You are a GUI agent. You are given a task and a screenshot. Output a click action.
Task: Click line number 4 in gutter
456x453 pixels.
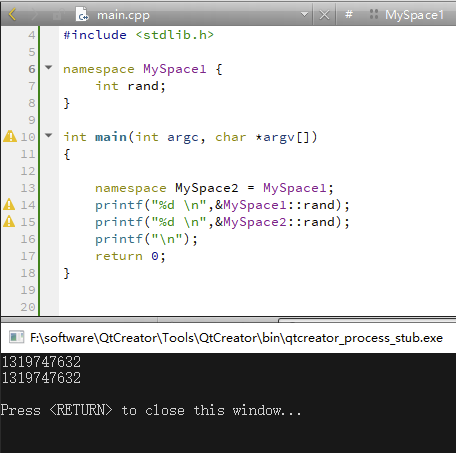[31, 35]
